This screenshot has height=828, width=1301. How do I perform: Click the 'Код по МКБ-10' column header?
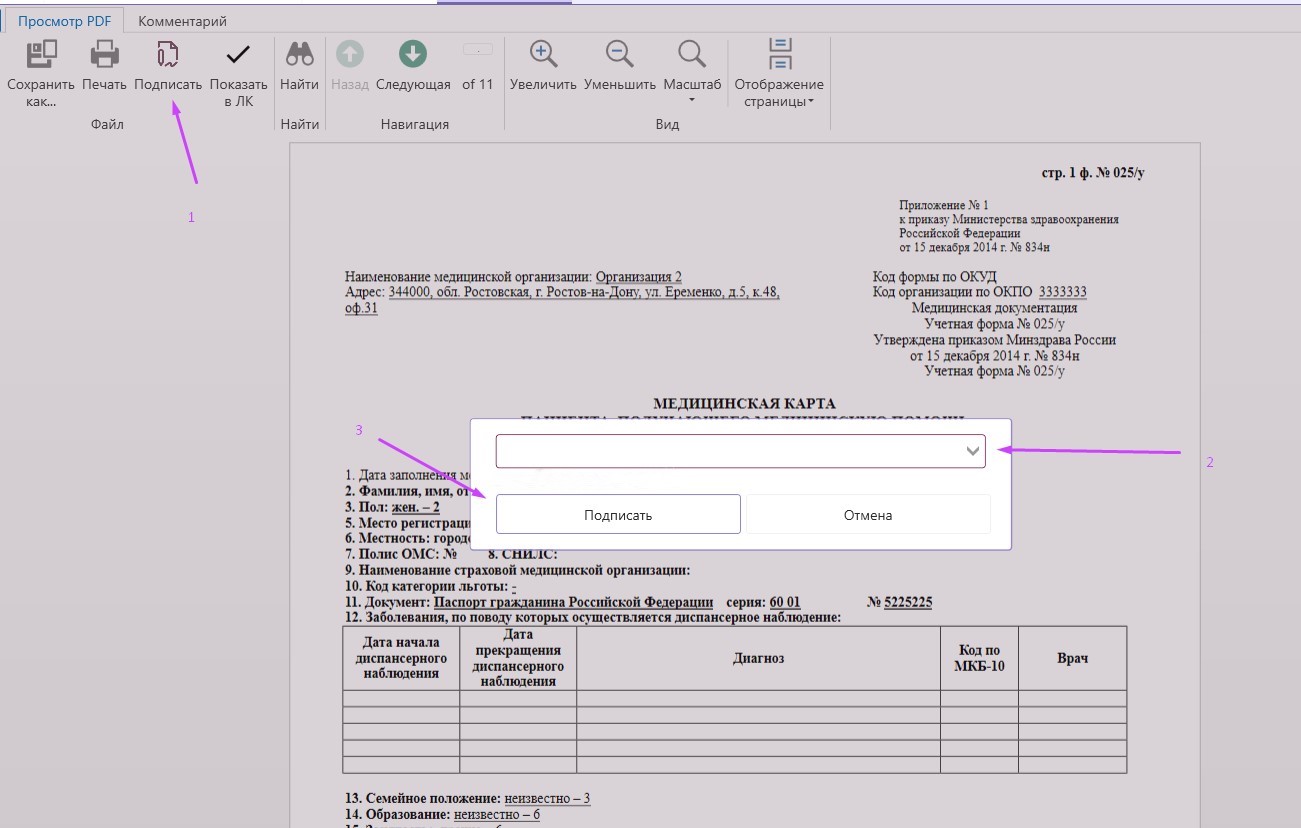[979, 658]
